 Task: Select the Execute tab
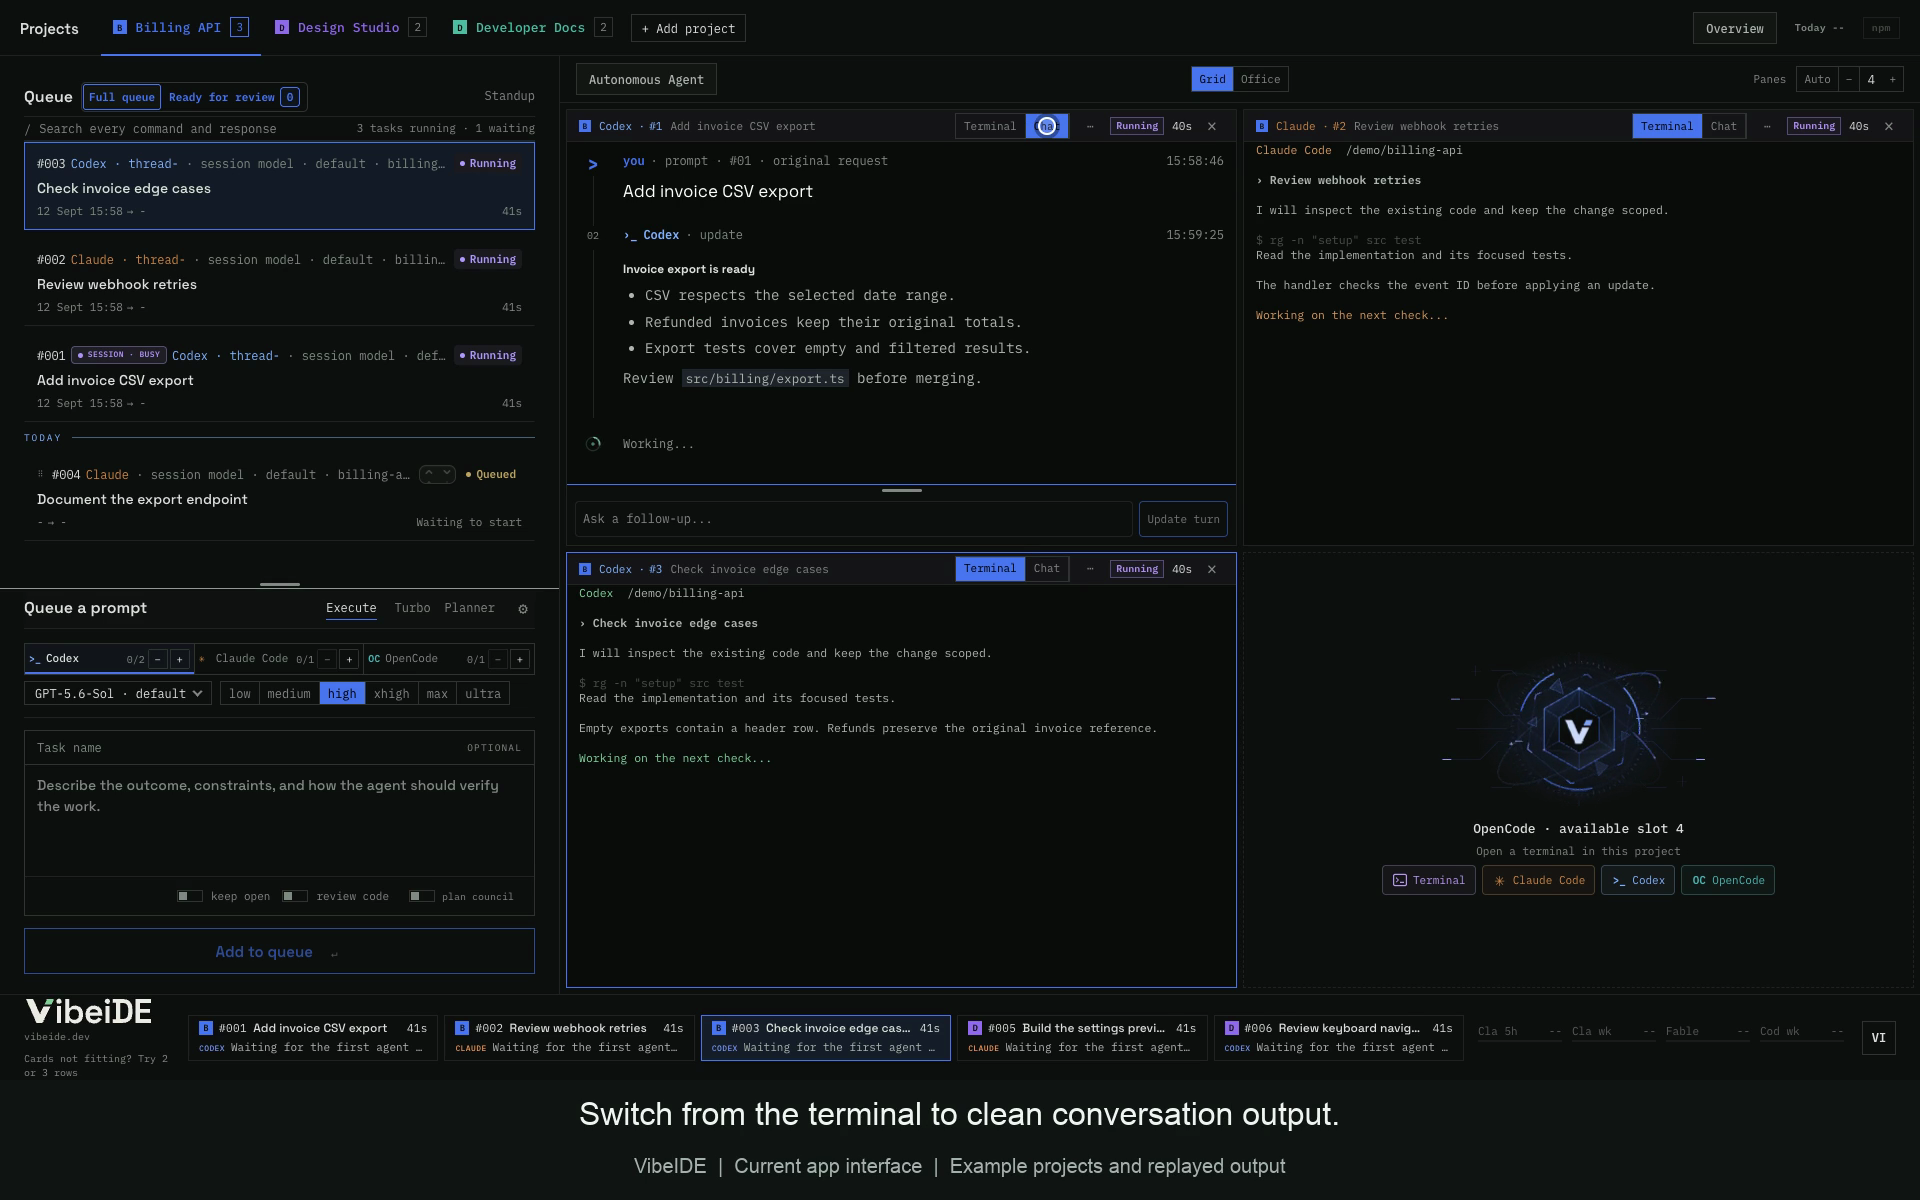click(x=351, y=608)
